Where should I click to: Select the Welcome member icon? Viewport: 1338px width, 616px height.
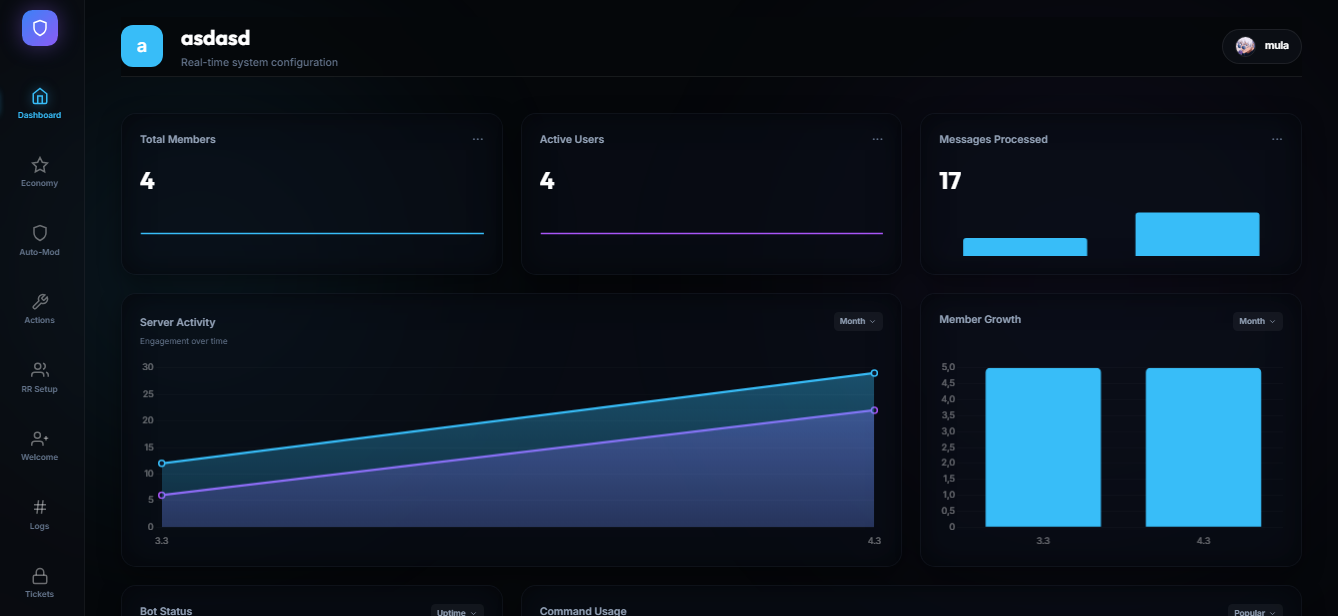point(39,442)
